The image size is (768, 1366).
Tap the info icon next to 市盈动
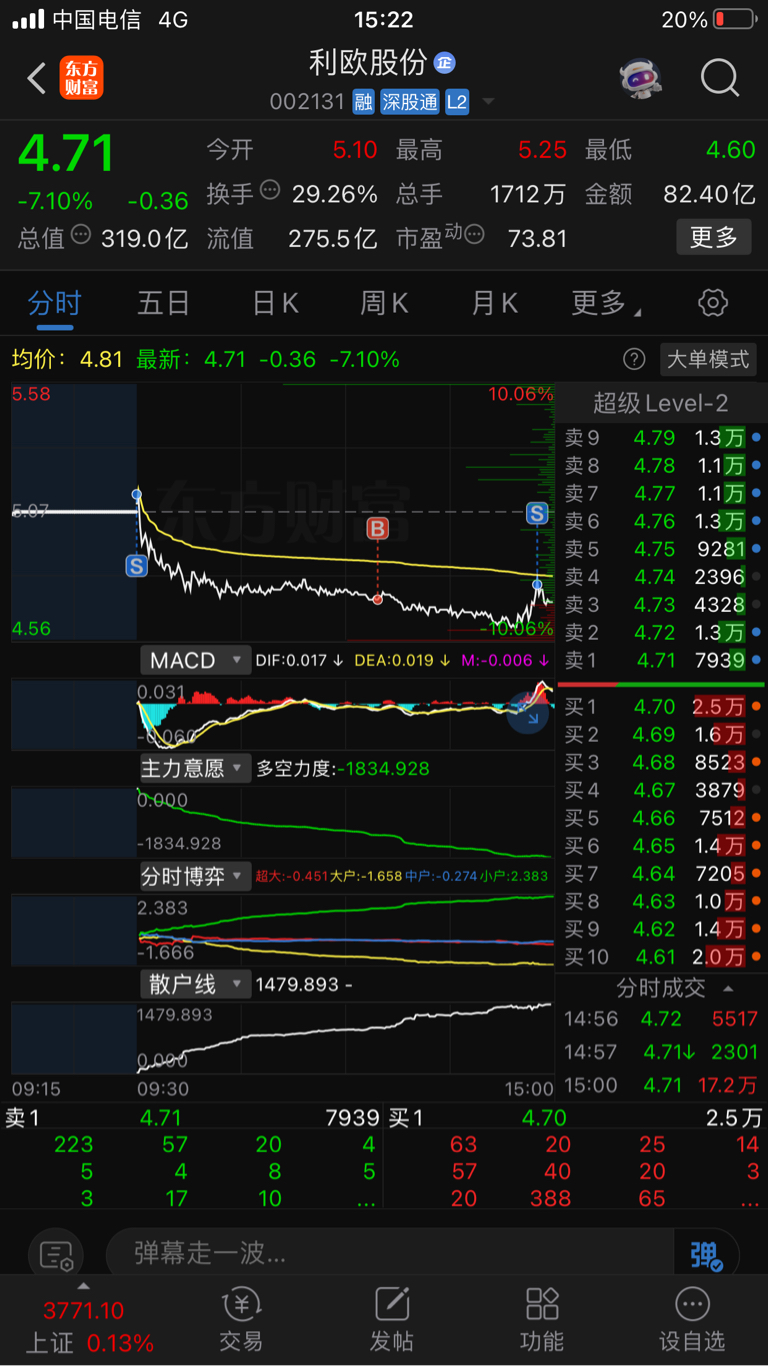475,235
